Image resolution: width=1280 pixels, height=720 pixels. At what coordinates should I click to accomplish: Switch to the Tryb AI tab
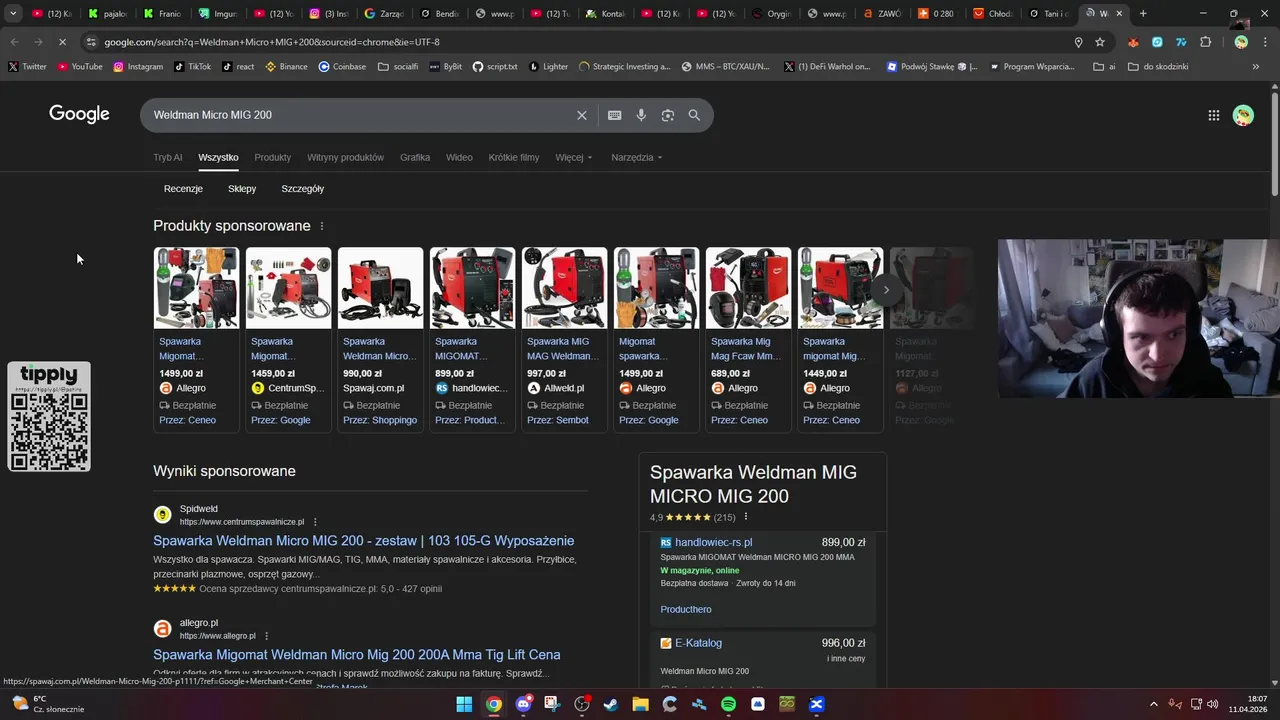[168, 157]
